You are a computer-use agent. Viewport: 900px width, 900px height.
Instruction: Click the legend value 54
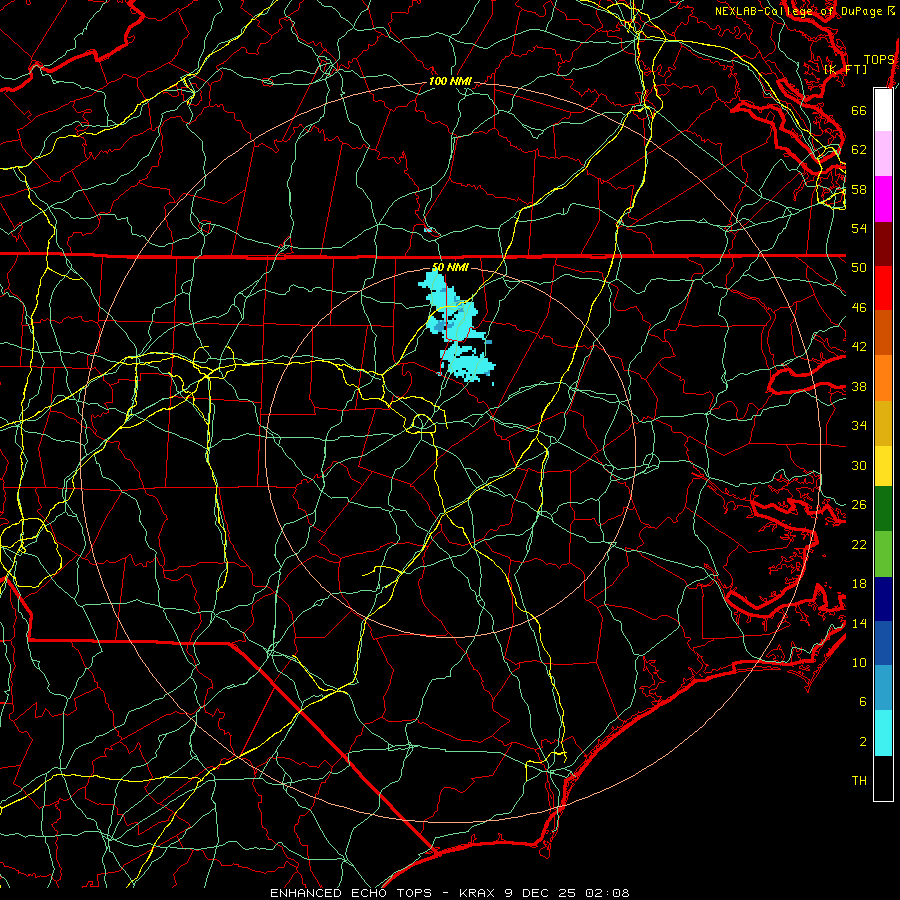(859, 228)
